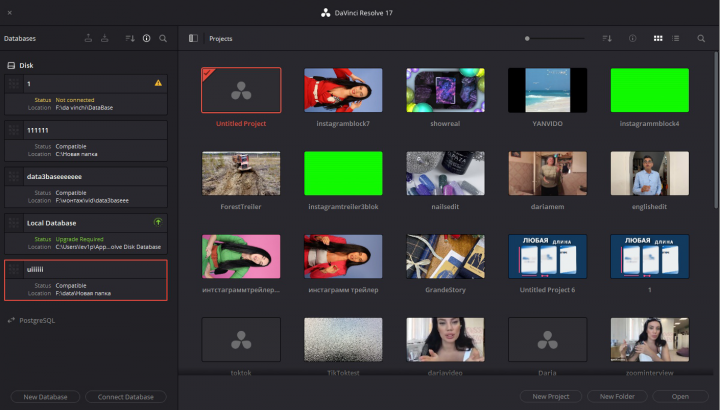The width and height of the screenshot is (720, 410).
Task: Select the data3baseeeeee database entry
Action: pyautogui.click(x=86, y=187)
